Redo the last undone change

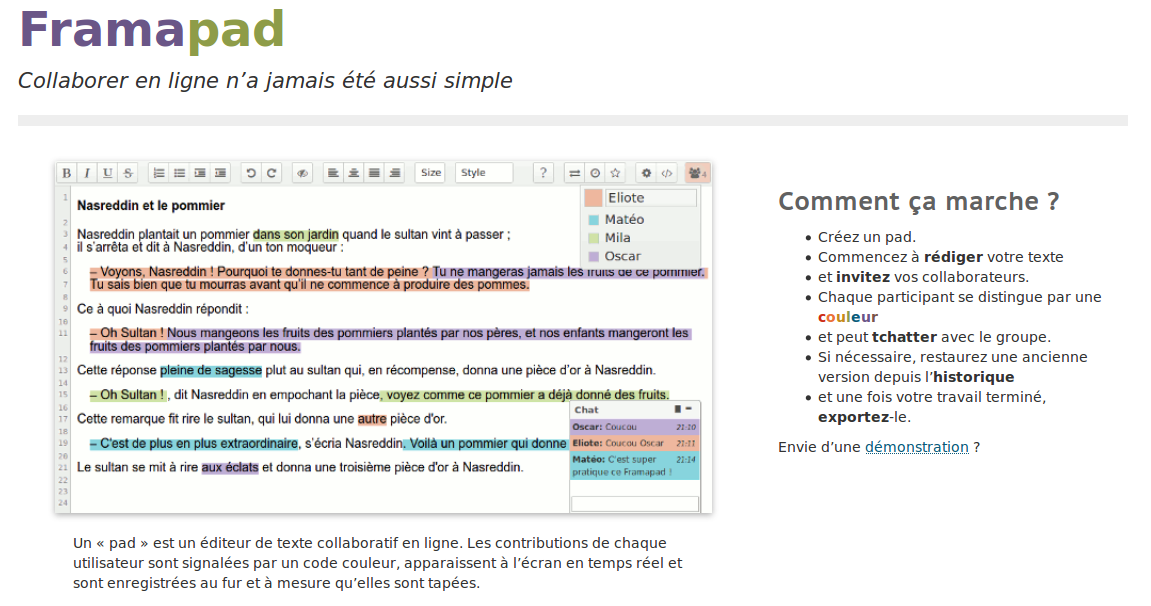pos(272,173)
